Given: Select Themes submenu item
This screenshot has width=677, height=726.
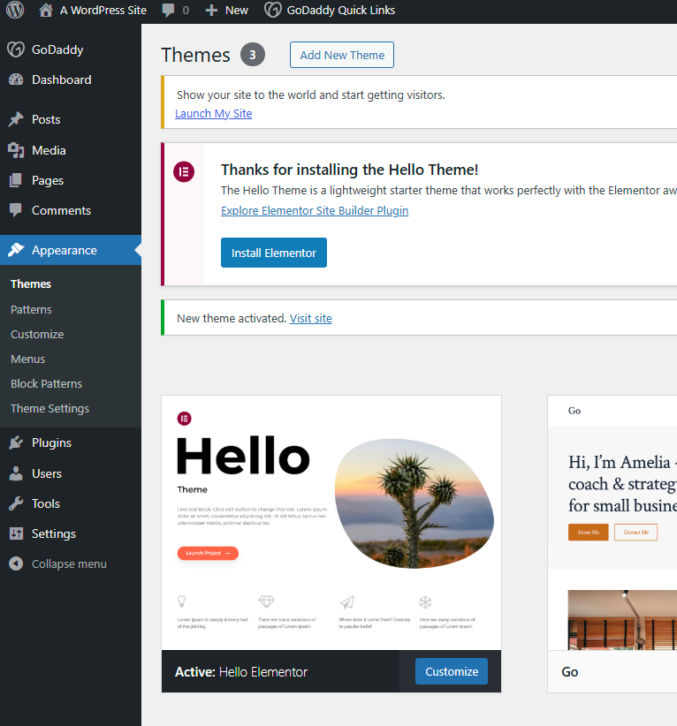Looking at the screenshot, I should point(31,284).
